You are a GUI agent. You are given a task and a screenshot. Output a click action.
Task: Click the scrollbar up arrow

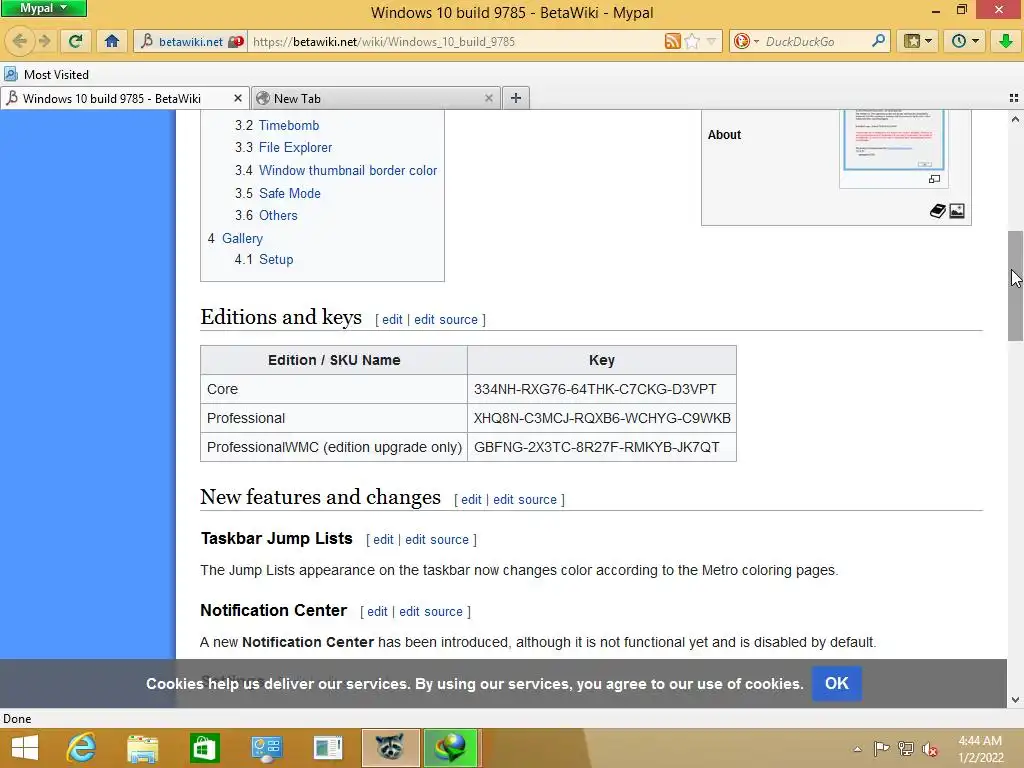point(1015,119)
